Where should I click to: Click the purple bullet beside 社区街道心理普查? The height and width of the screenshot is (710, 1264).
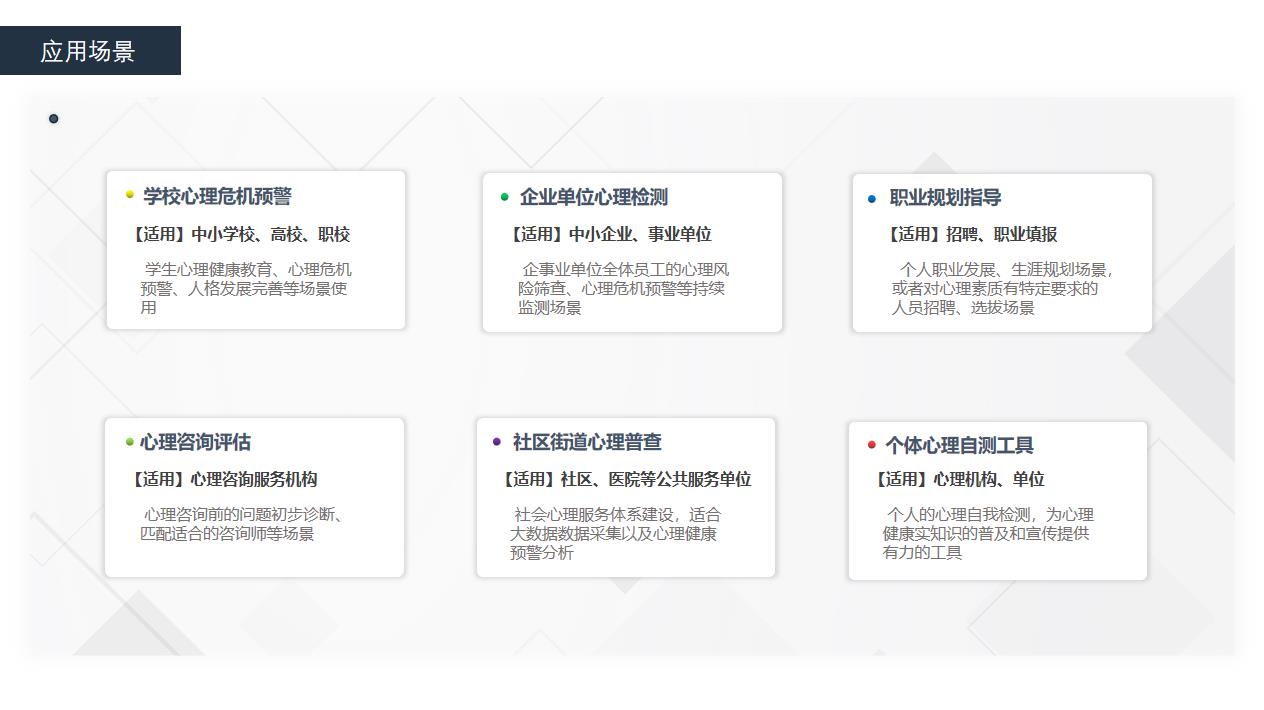coord(497,441)
